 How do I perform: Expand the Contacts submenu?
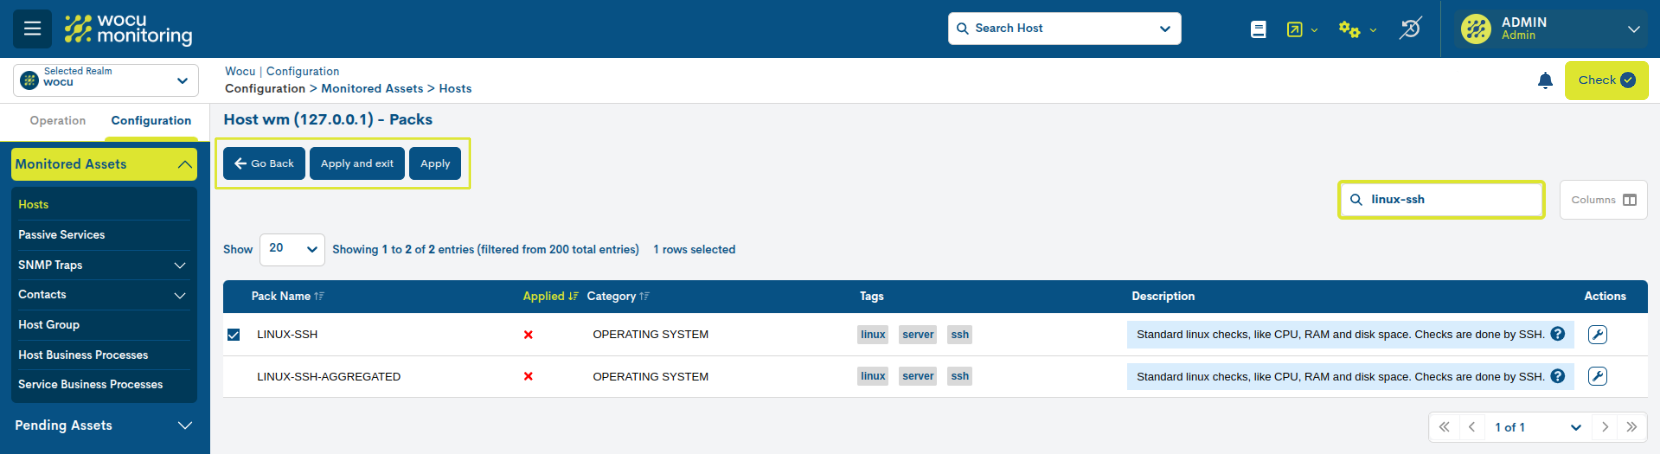click(180, 295)
